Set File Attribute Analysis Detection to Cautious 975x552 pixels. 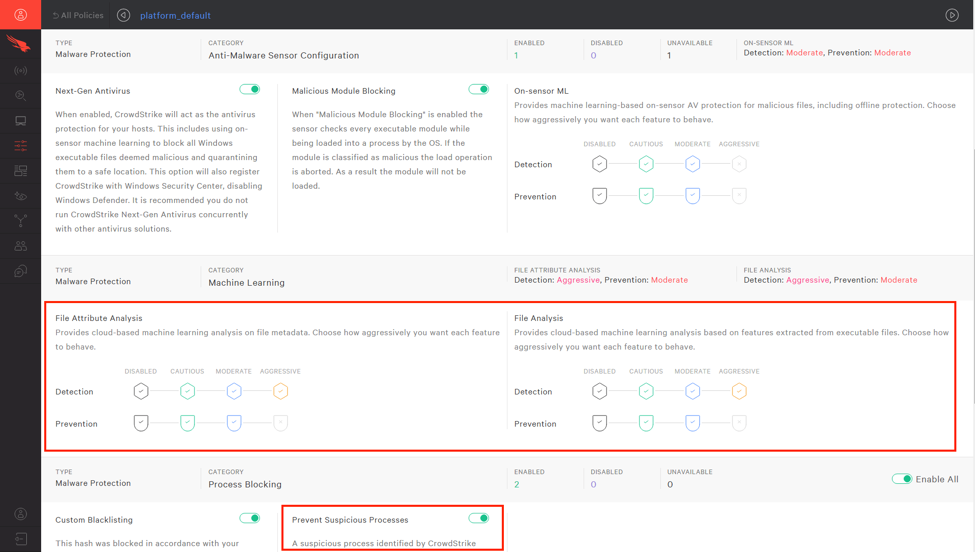pos(188,392)
